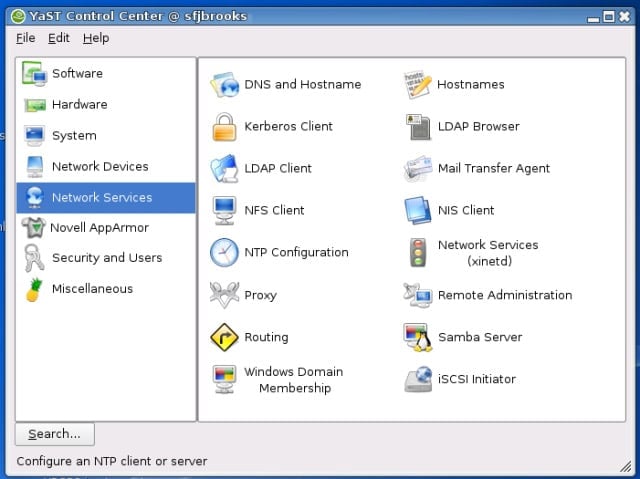Open the iSCSI Initiator disk icon

[418, 379]
